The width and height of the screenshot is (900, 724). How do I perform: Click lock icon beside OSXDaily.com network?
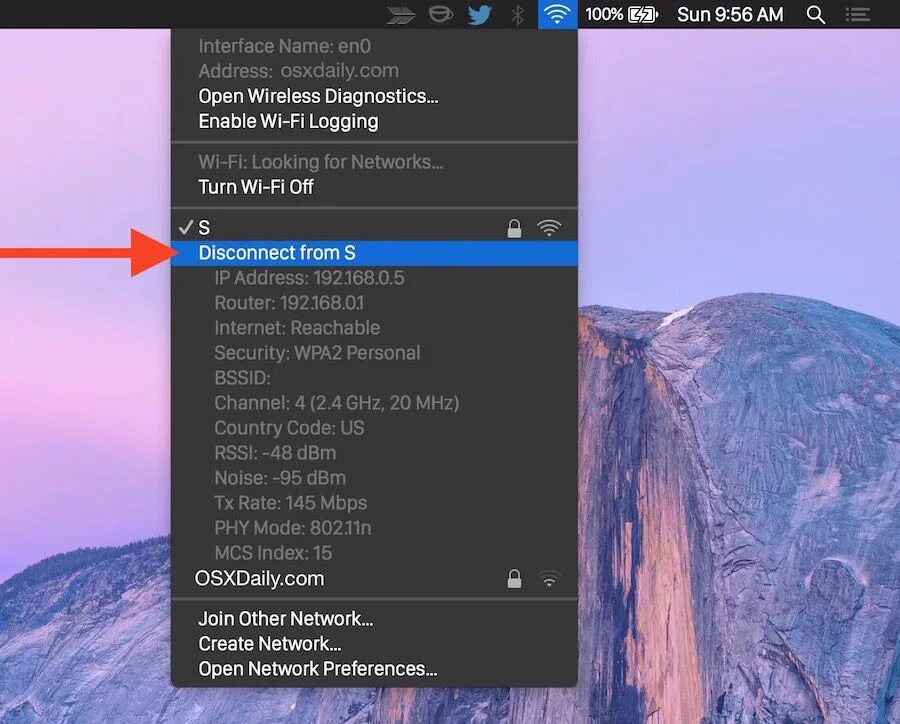(x=514, y=579)
